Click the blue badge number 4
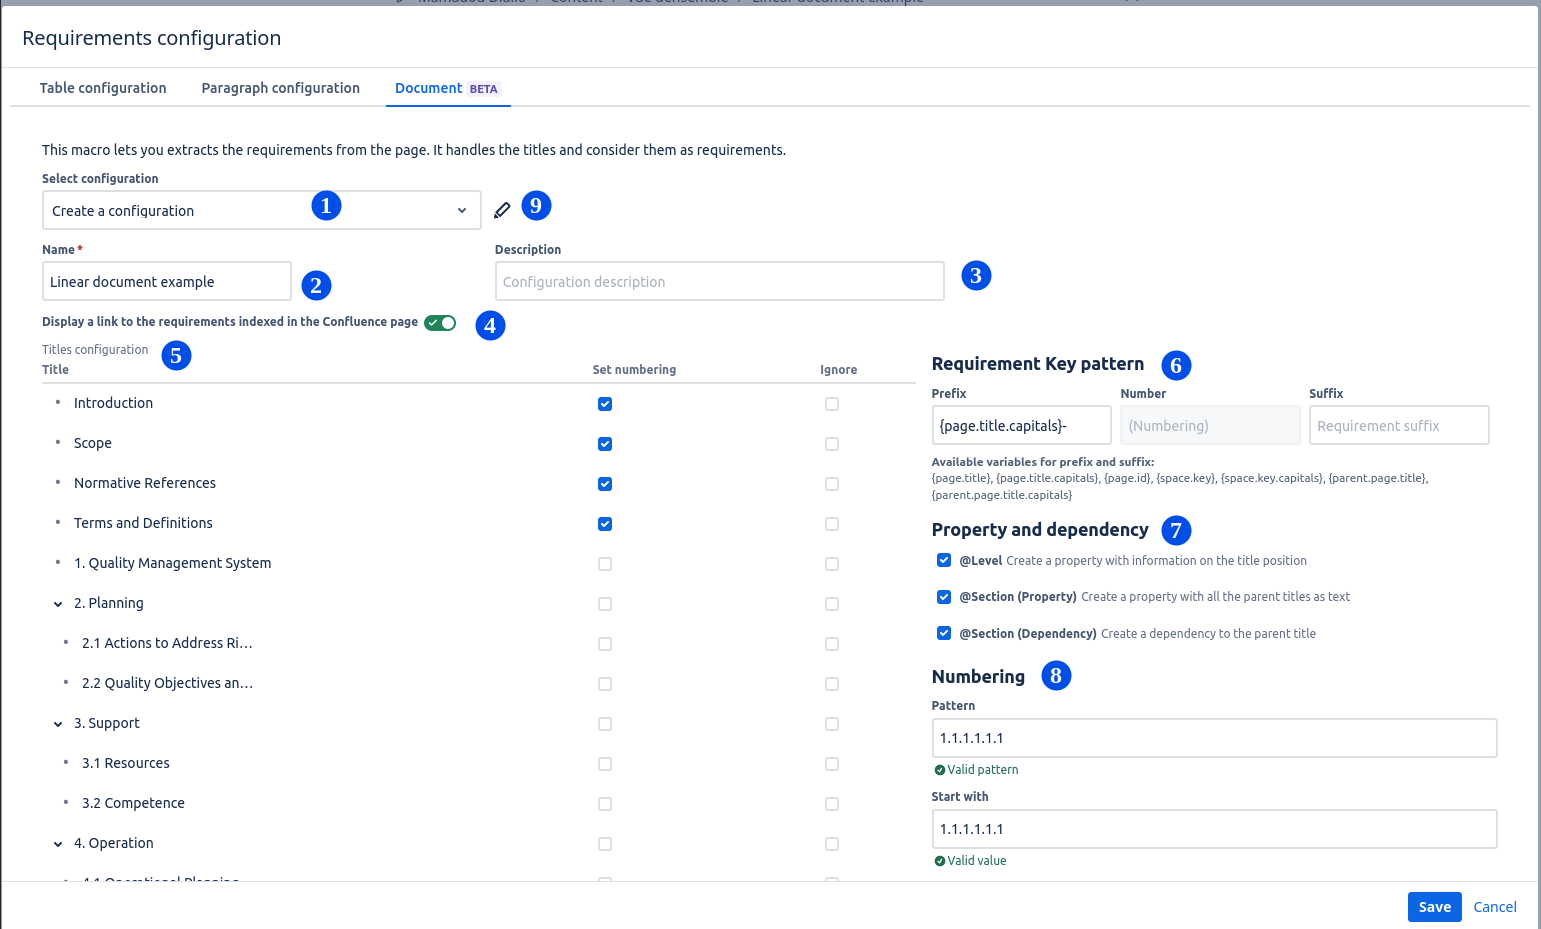 pos(490,325)
